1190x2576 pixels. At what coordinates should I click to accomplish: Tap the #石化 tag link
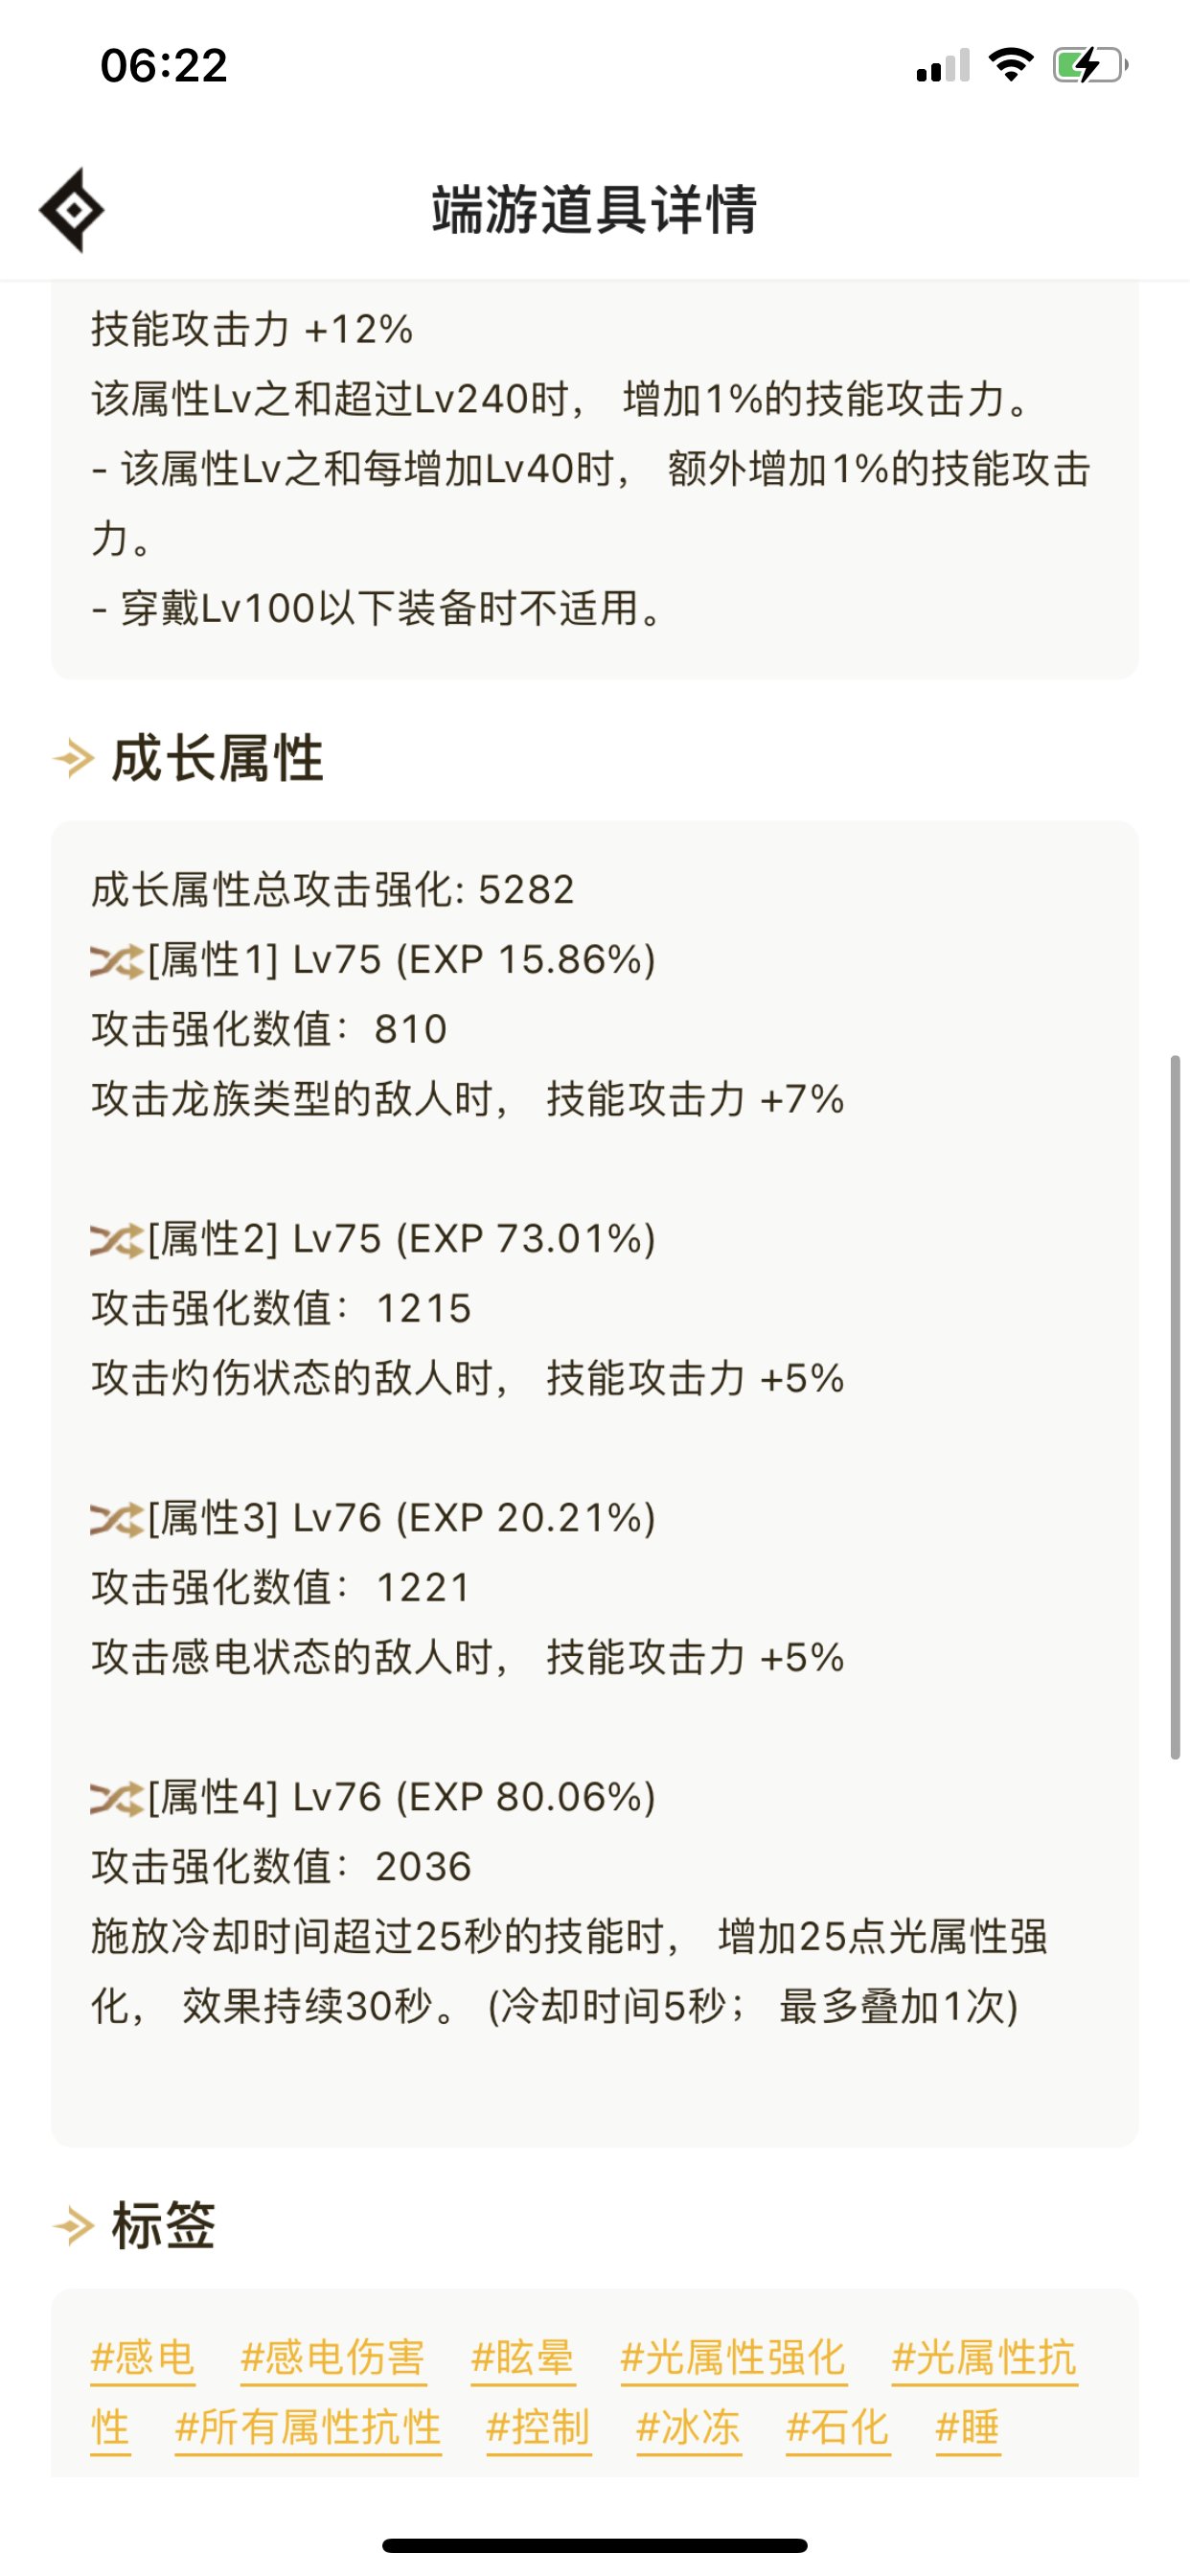[x=838, y=2427]
